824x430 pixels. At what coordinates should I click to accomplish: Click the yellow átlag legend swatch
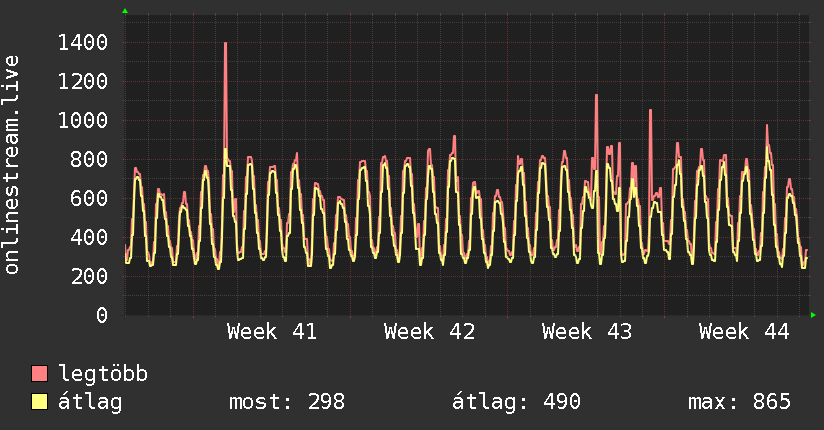point(39,402)
